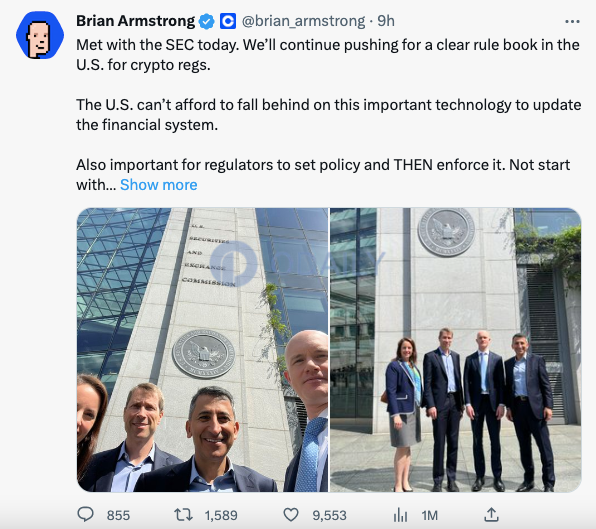Expand tweet with Show more link
The height and width of the screenshot is (529, 596).
click(x=159, y=185)
